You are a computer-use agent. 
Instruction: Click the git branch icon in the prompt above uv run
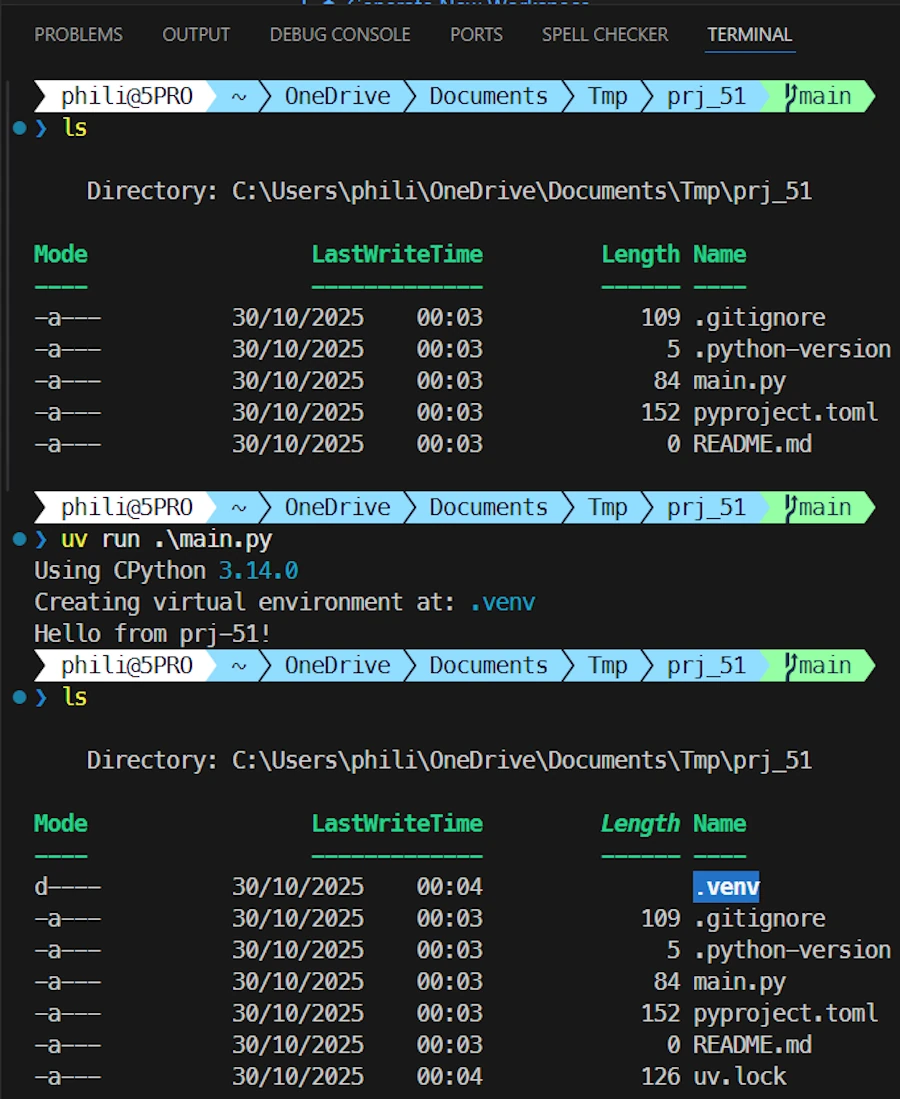(x=791, y=507)
